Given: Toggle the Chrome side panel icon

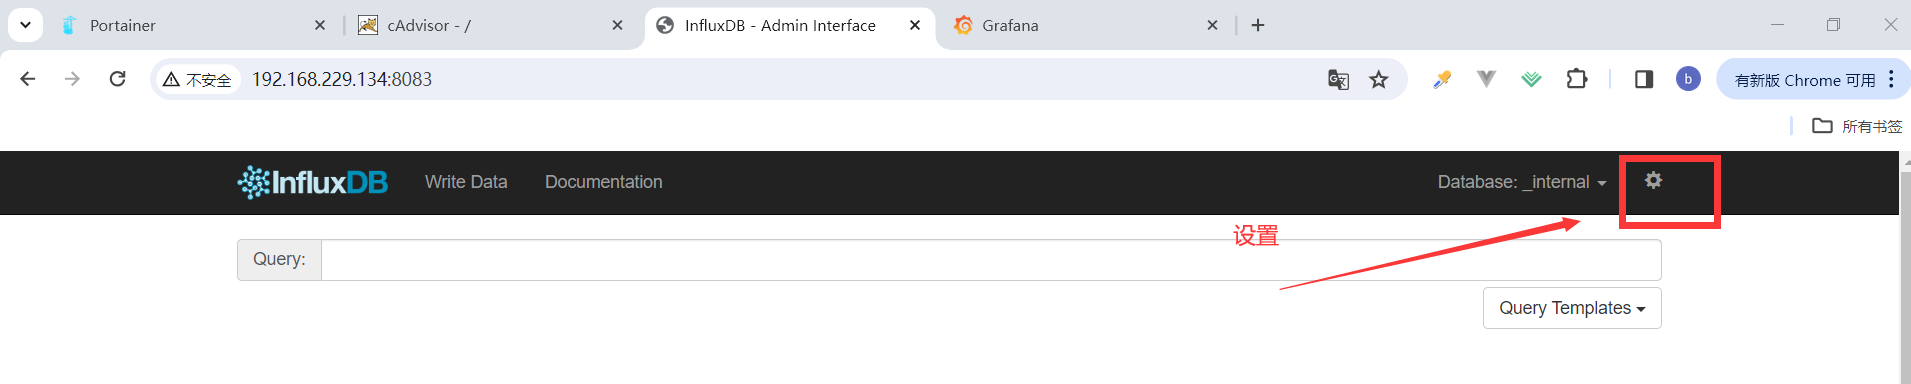Looking at the screenshot, I should tap(1644, 79).
